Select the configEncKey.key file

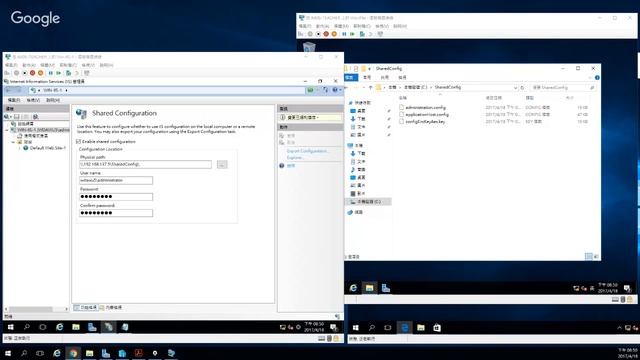[424, 121]
